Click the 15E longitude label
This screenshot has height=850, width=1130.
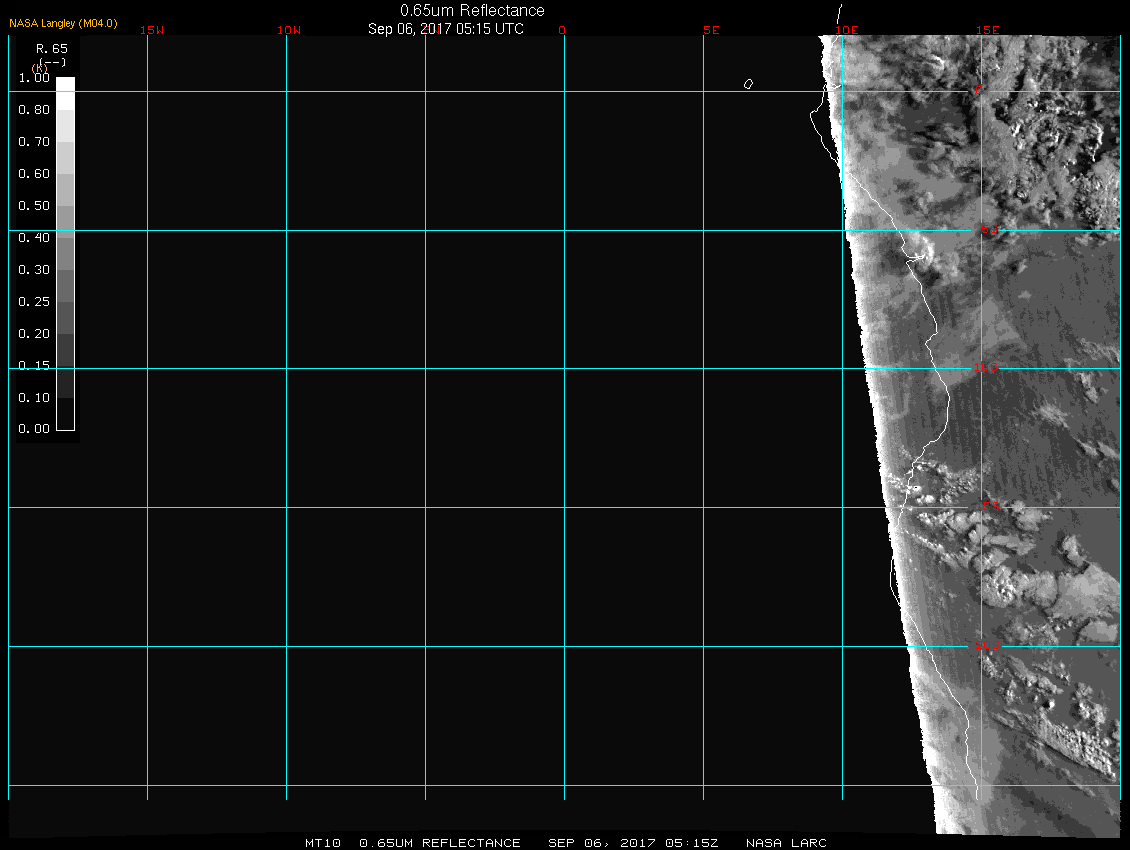988,30
